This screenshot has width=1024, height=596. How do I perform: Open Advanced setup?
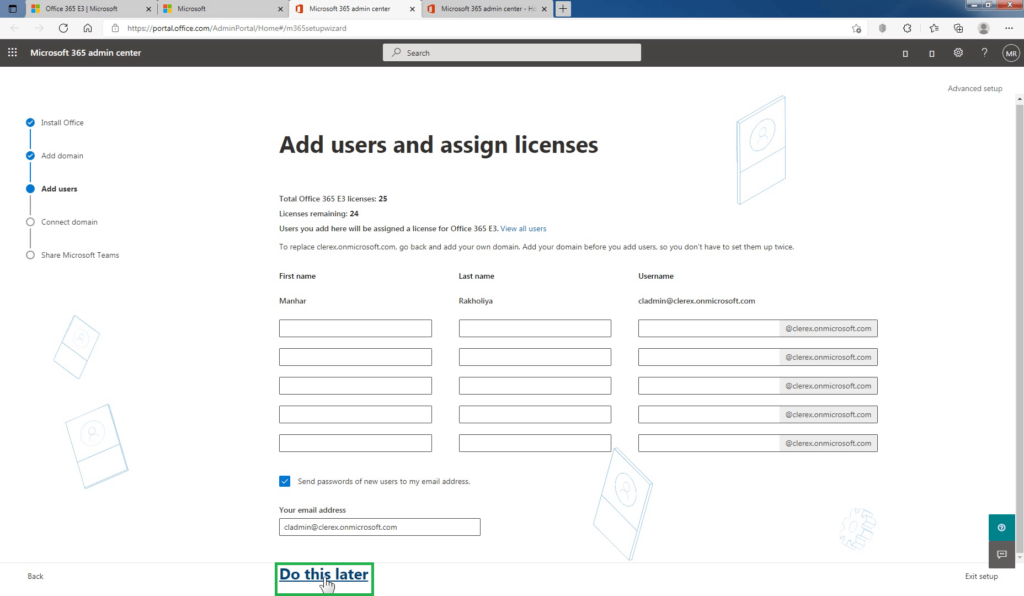(x=974, y=89)
